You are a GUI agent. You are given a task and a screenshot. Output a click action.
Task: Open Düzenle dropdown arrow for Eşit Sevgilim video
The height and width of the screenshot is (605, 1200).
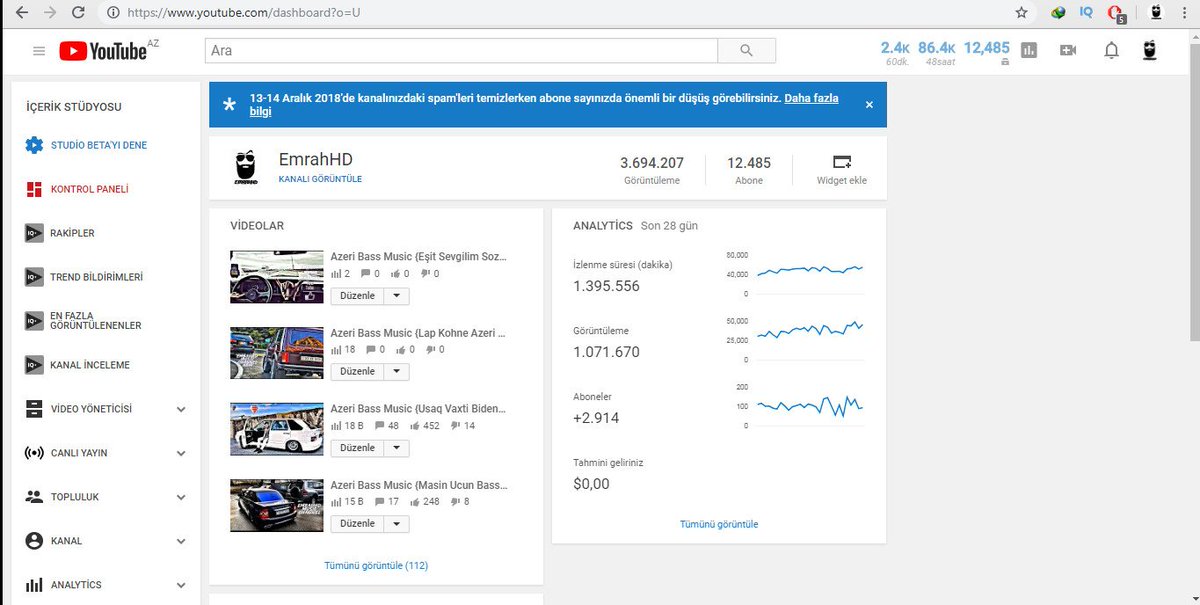(395, 296)
